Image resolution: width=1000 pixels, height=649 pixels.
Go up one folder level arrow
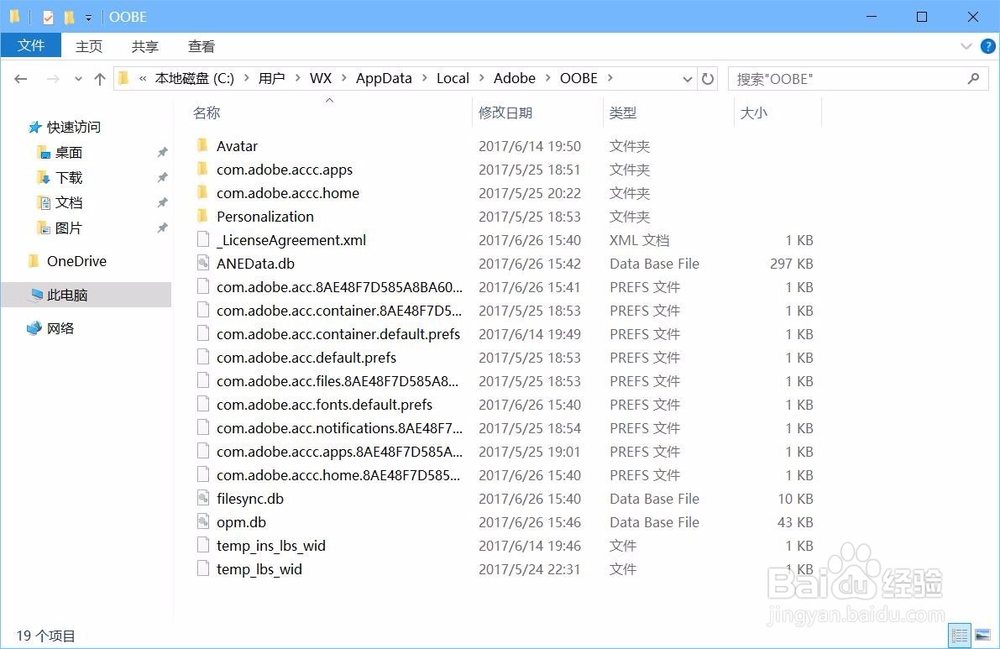pos(99,79)
